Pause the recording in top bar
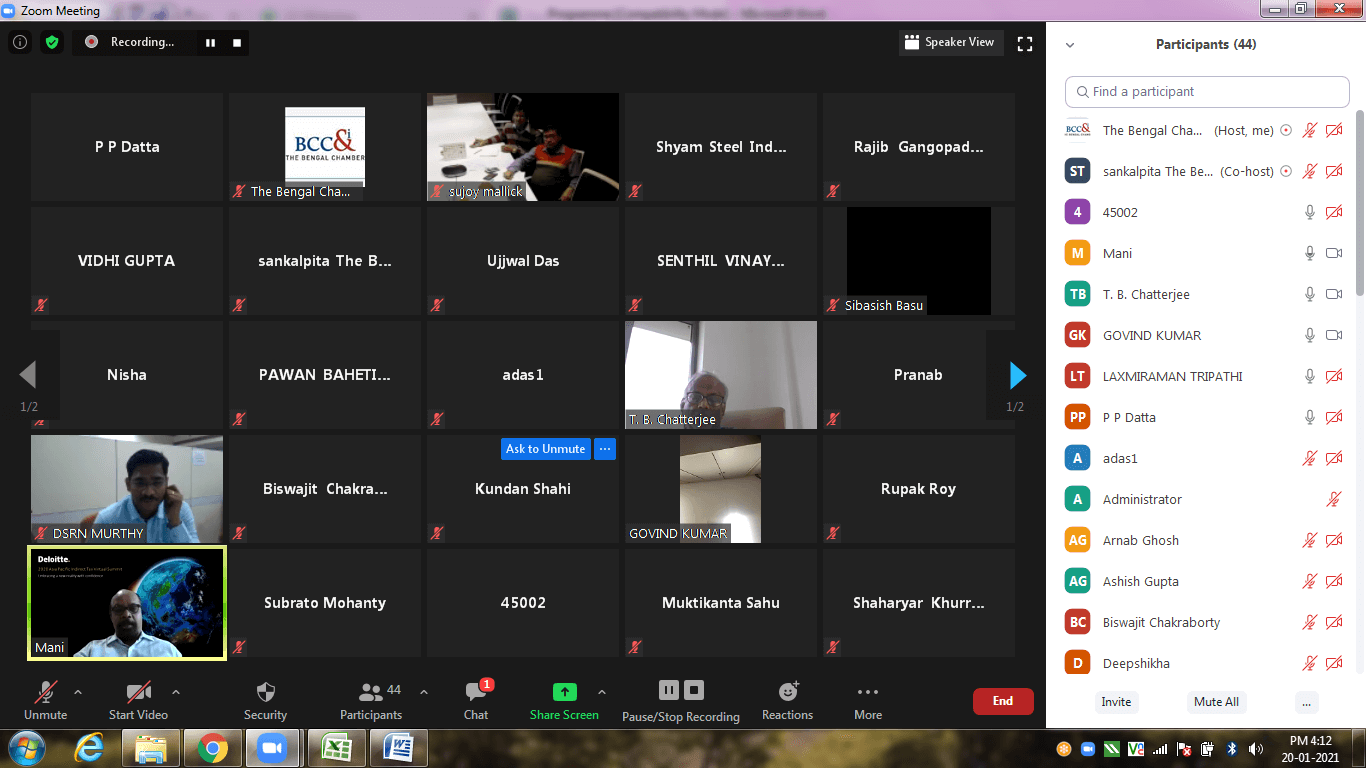1366x768 pixels. 210,42
